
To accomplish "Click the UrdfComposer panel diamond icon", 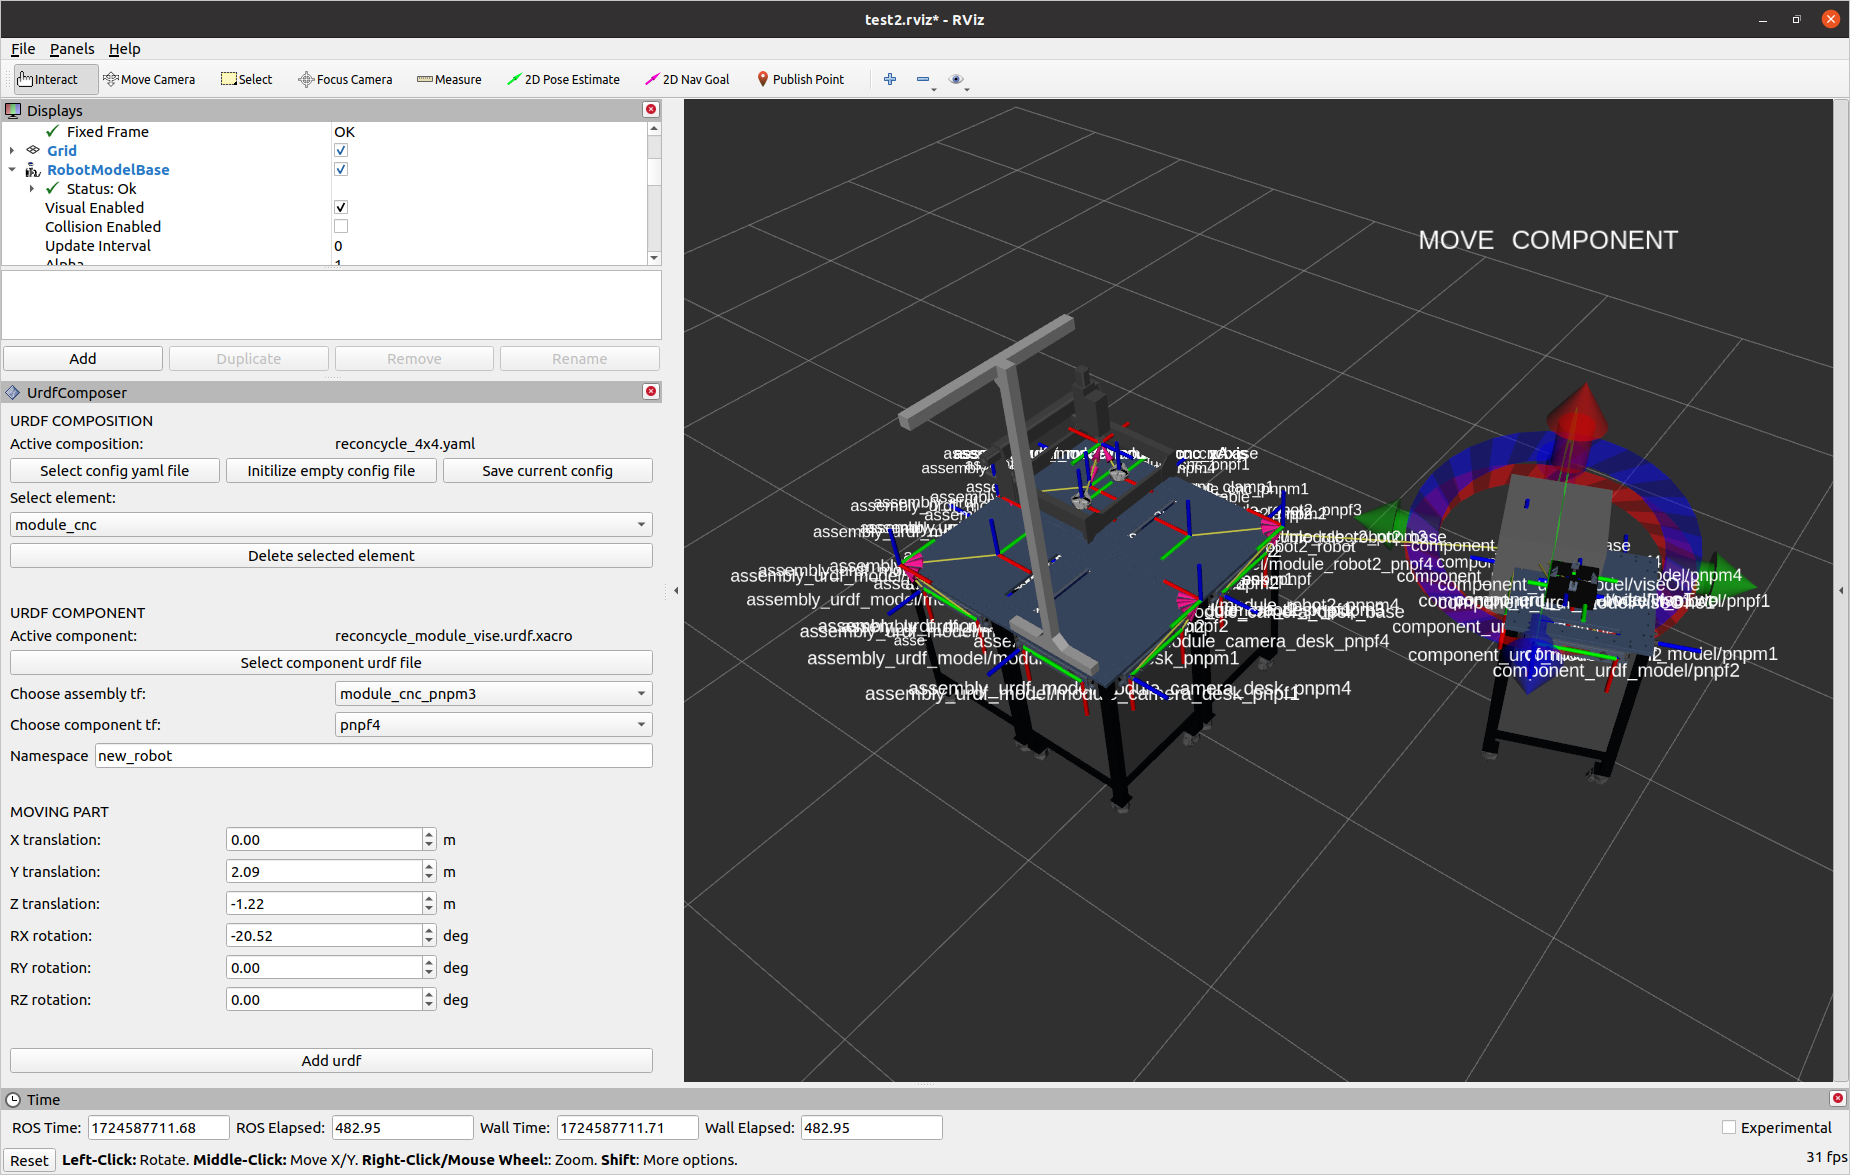I will point(13,392).
